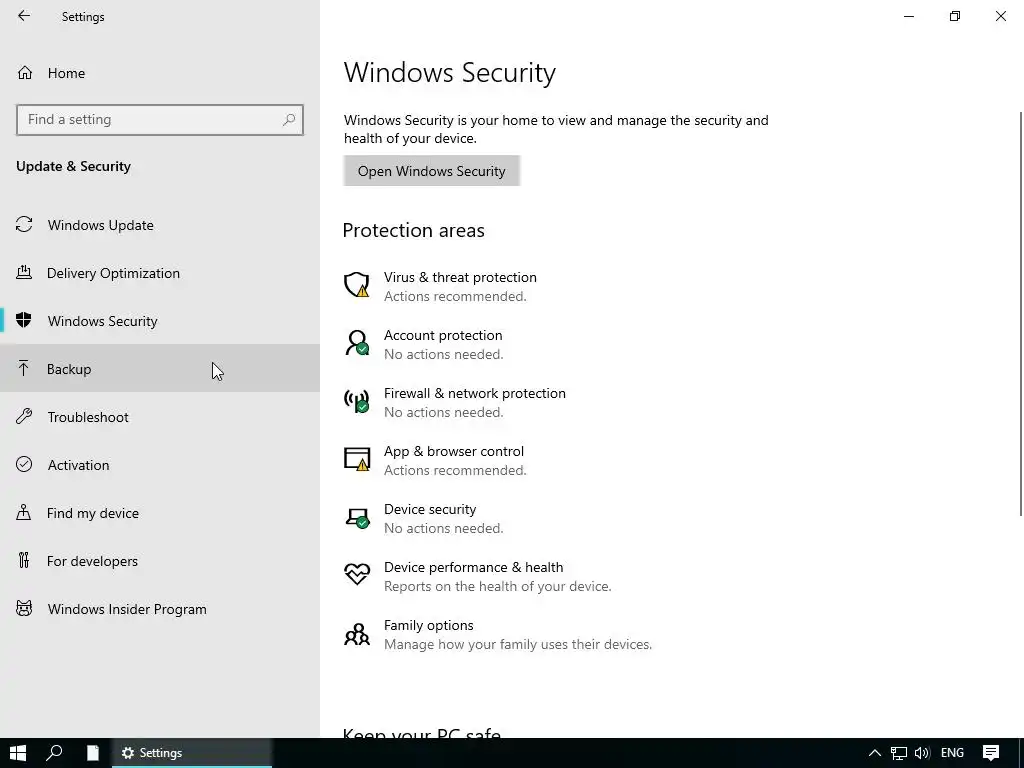Click the Troubleshoot wrench icon

tap(24, 416)
